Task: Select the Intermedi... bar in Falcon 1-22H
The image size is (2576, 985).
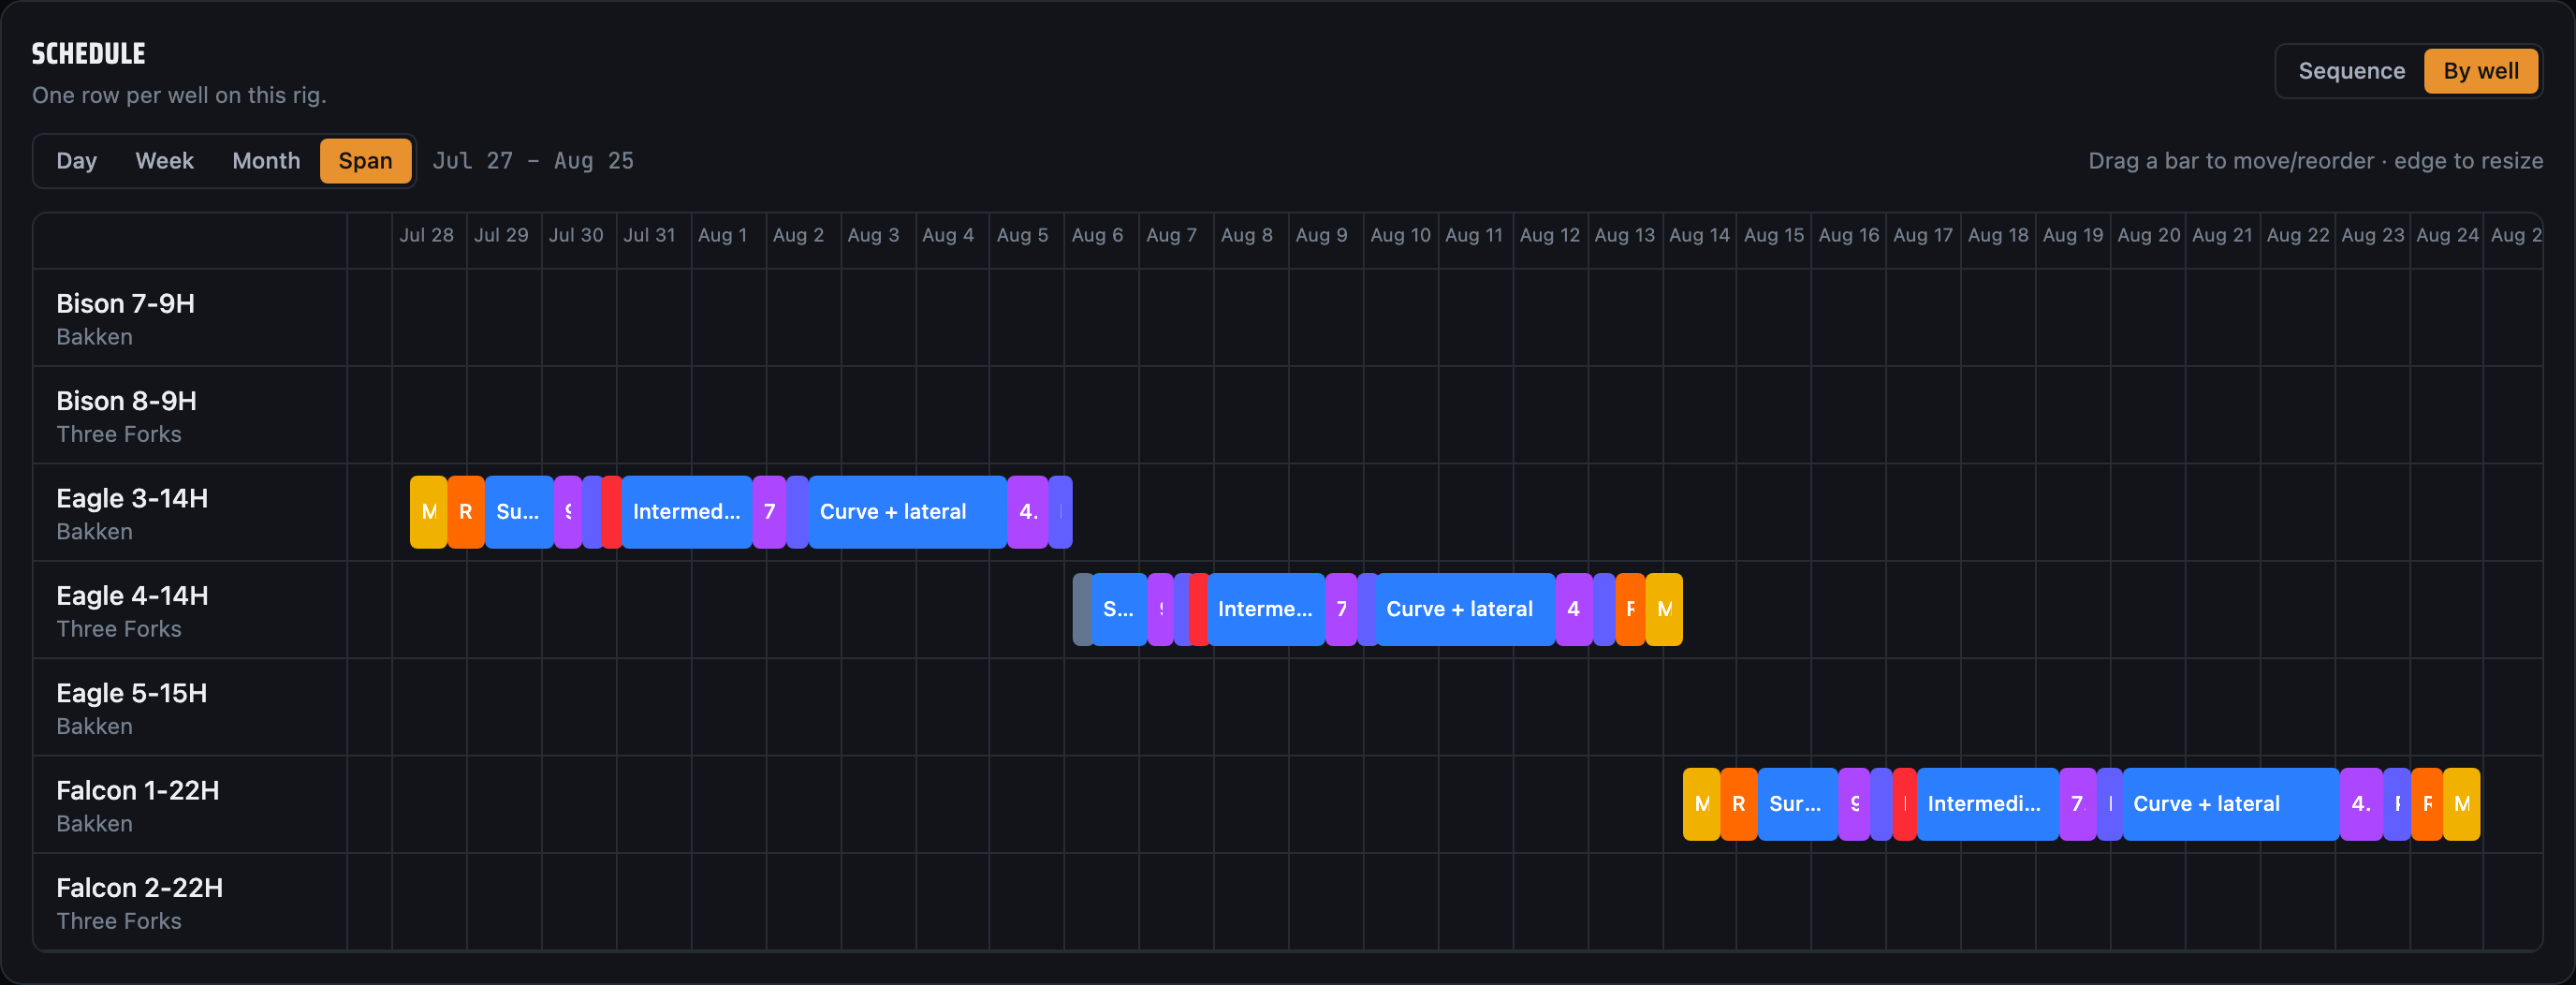Action: (x=1988, y=804)
